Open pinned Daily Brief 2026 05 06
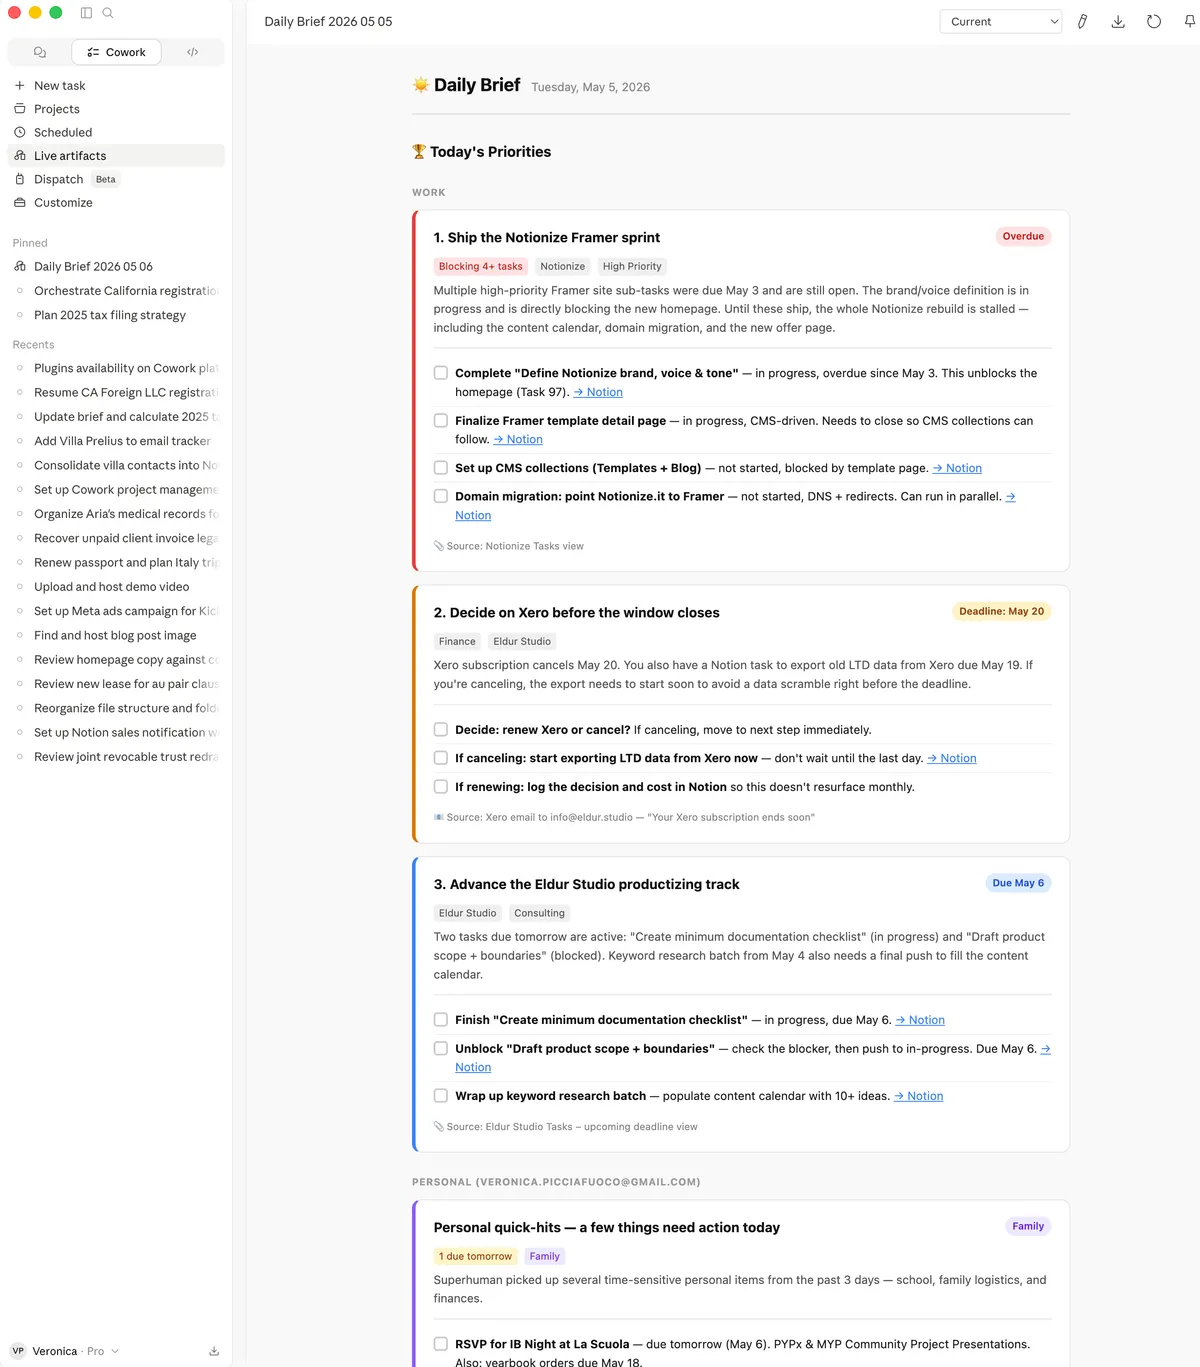Image resolution: width=1200 pixels, height=1367 pixels. pos(116,267)
